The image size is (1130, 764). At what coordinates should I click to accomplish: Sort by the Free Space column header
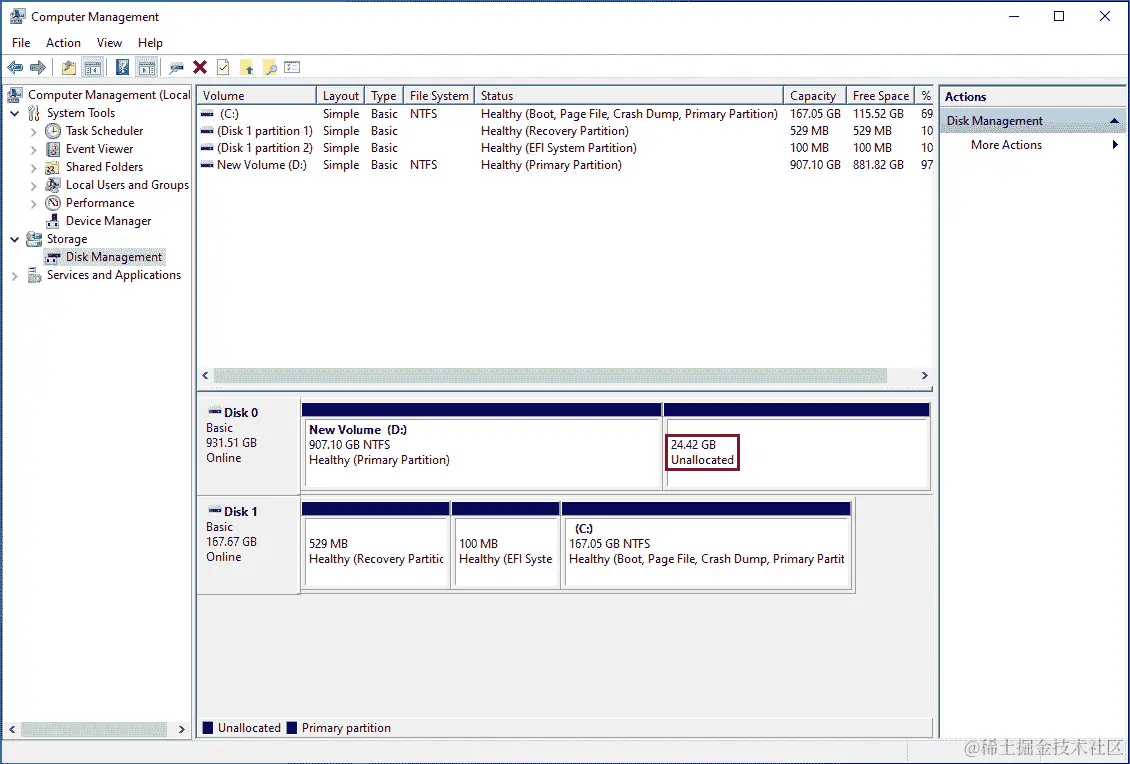881,96
